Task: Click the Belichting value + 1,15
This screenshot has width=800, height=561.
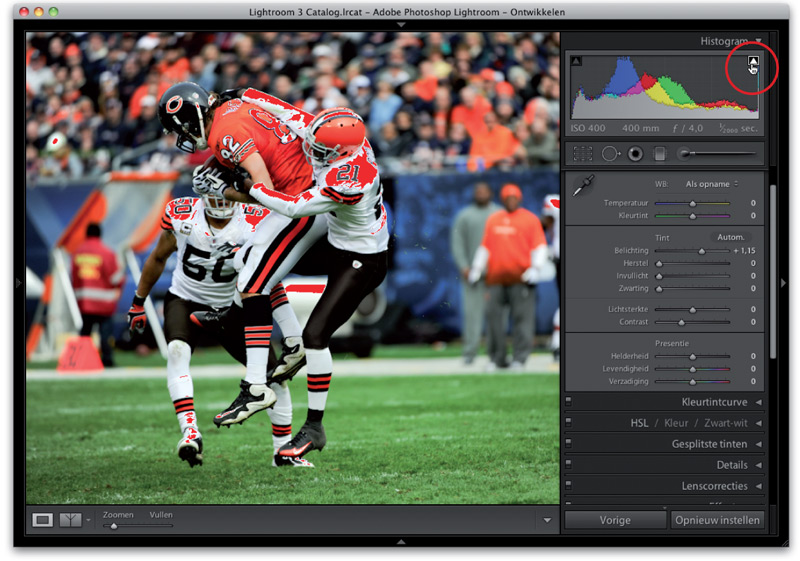Action: pyautogui.click(x=744, y=251)
